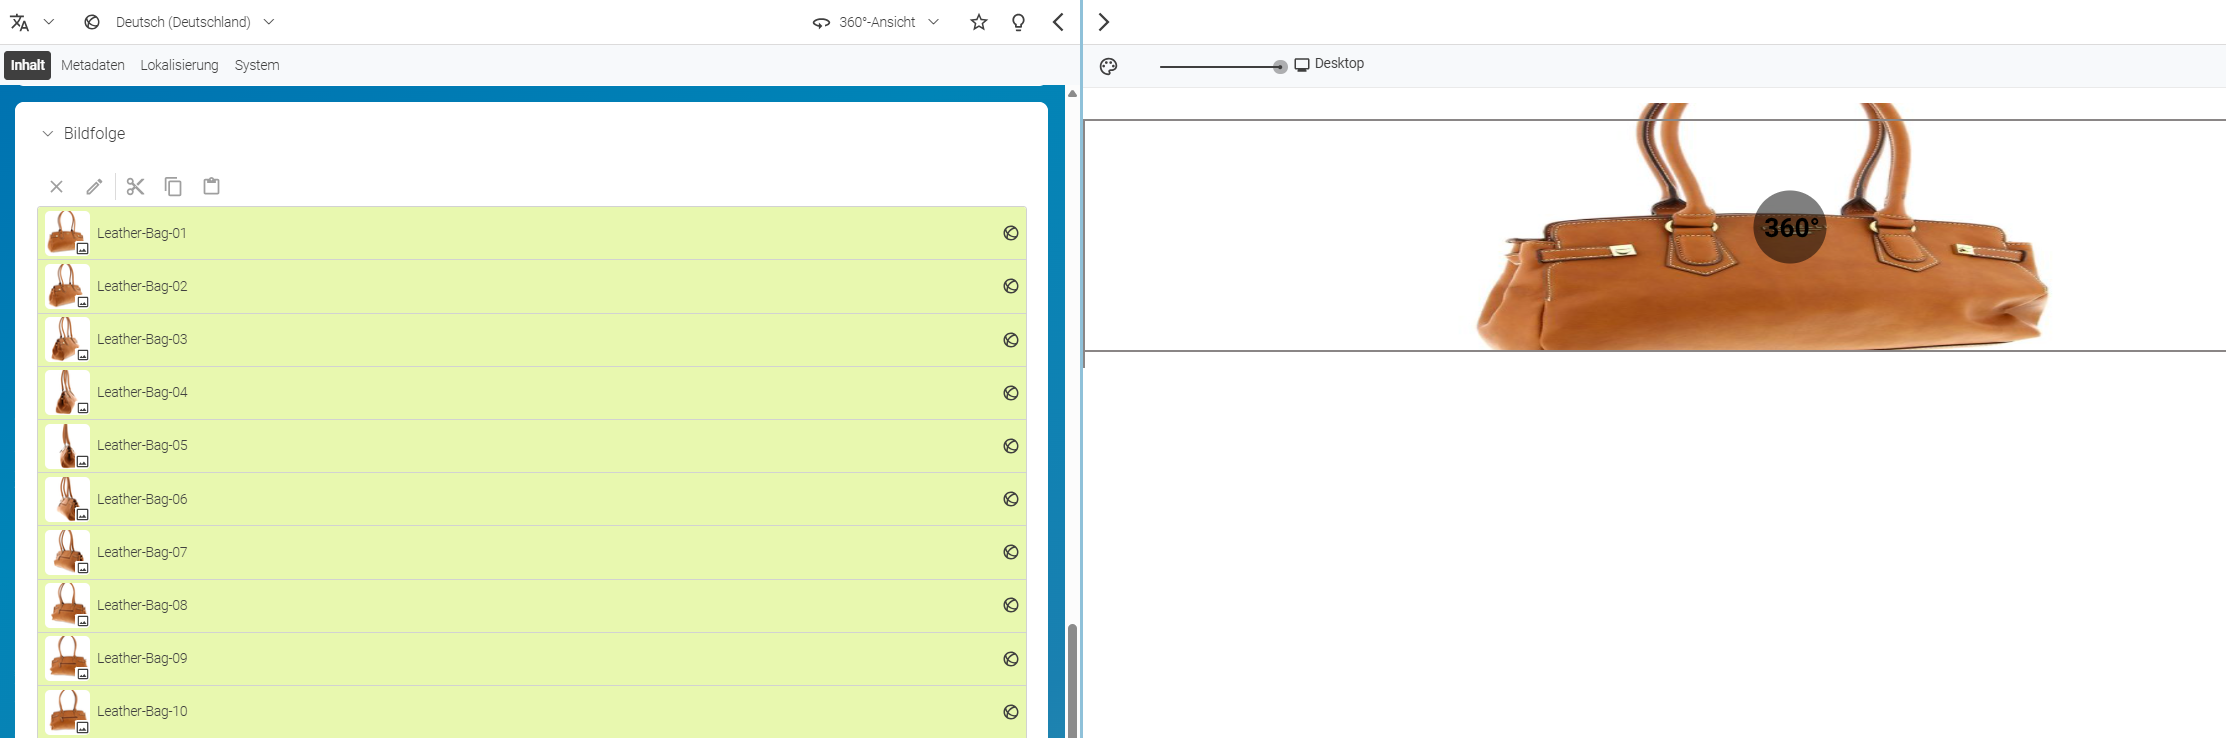Click the translate icon at top left

20,22
